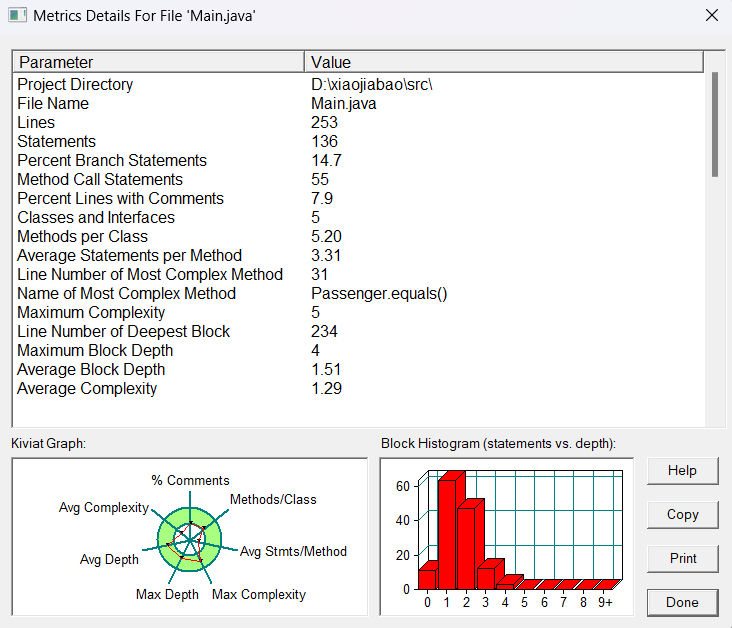Click the histogram bar for depth 2

click(466, 549)
